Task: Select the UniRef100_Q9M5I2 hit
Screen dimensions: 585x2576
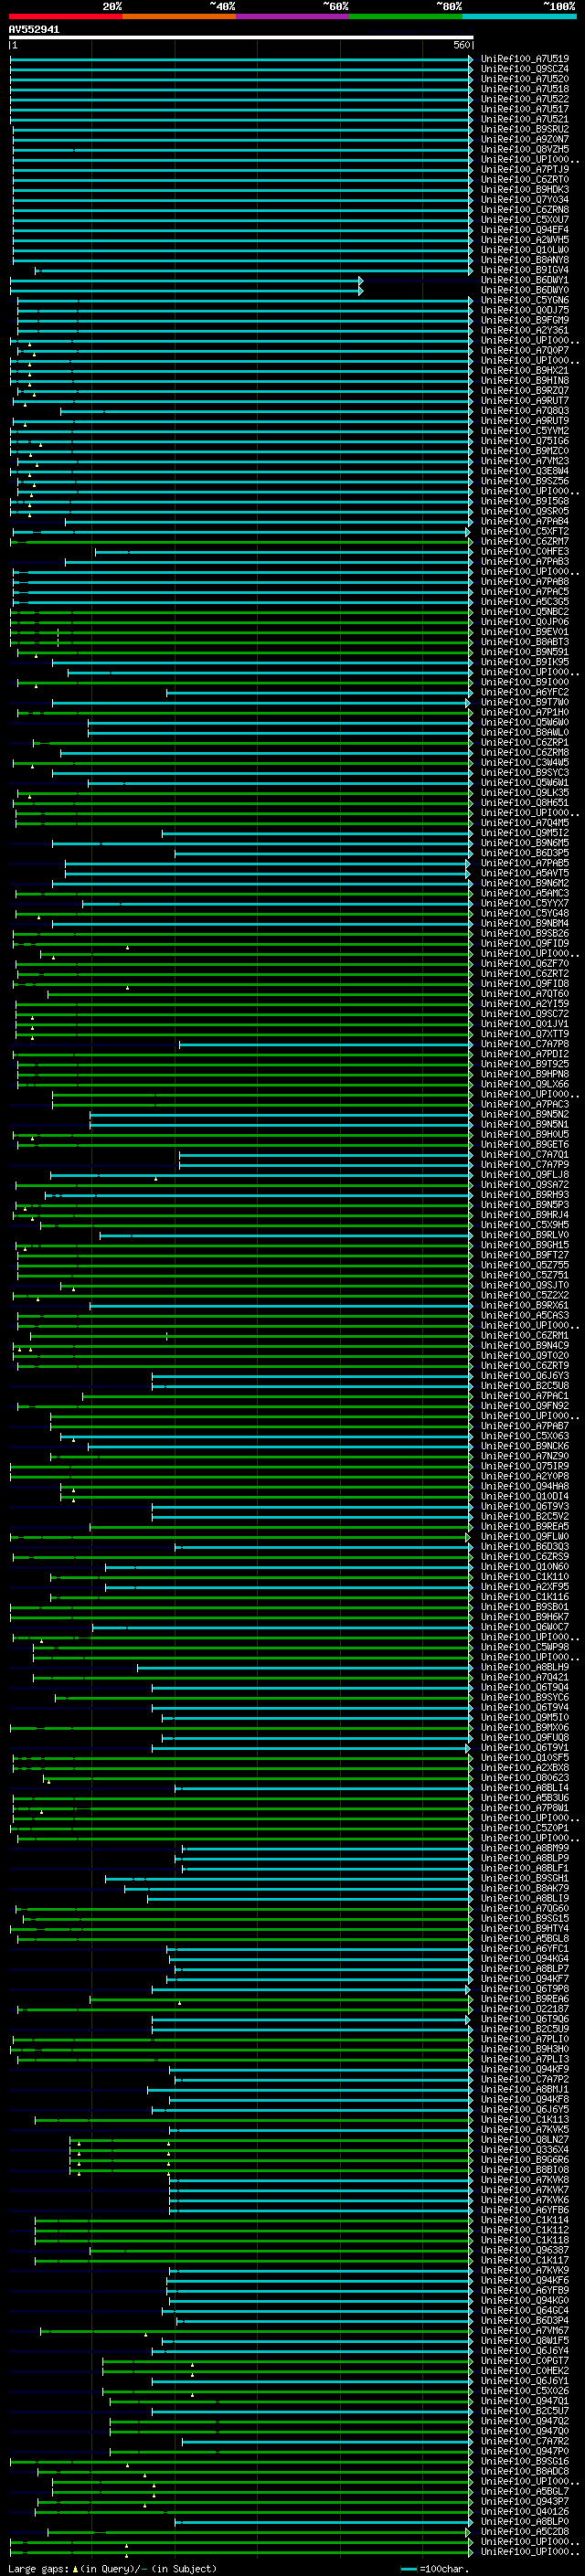Action: click(x=525, y=833)
